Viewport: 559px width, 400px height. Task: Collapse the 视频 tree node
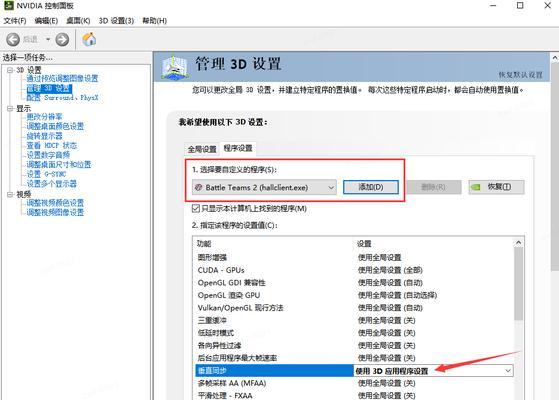pyautogui.click(x=10, y=194)
